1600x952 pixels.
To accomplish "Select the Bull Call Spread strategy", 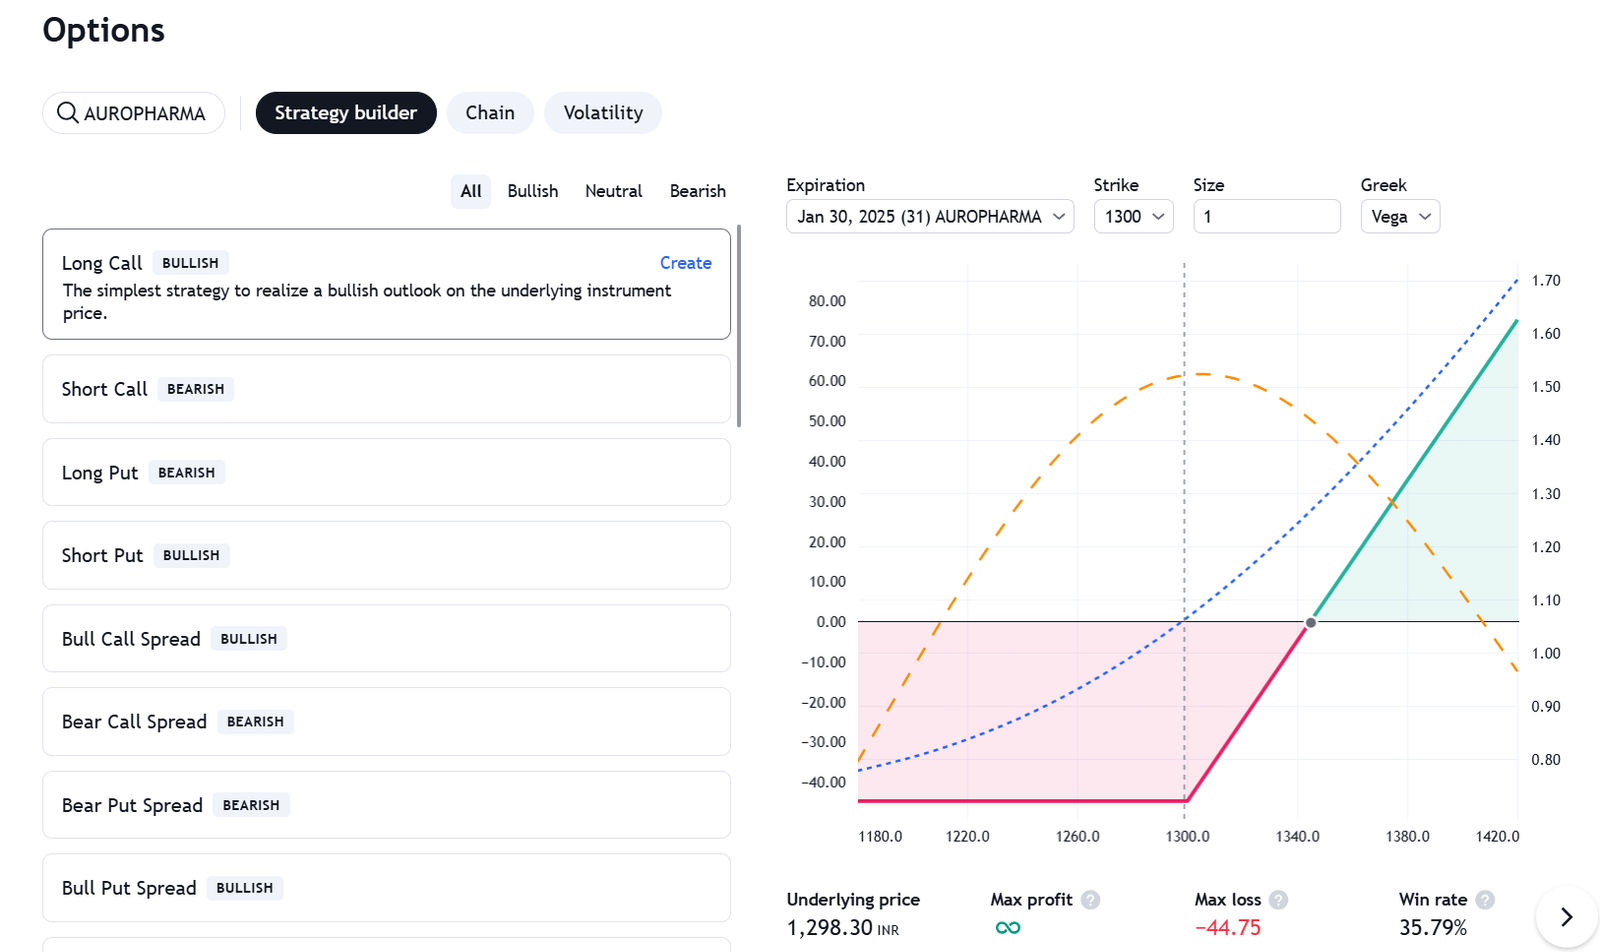I will [131, 639].
